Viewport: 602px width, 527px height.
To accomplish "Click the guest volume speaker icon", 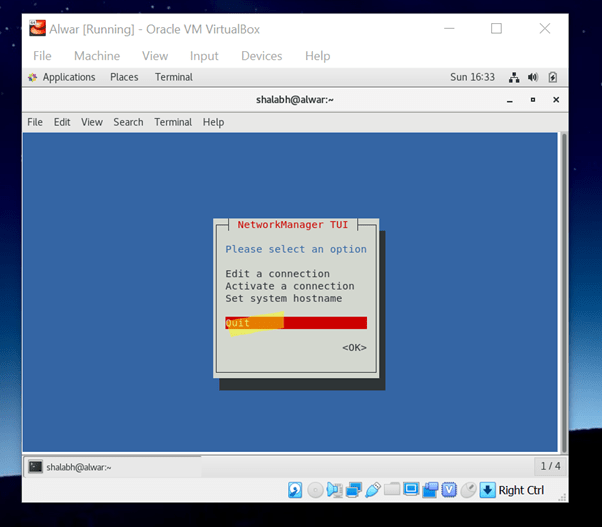I will [x=533, y=77].
